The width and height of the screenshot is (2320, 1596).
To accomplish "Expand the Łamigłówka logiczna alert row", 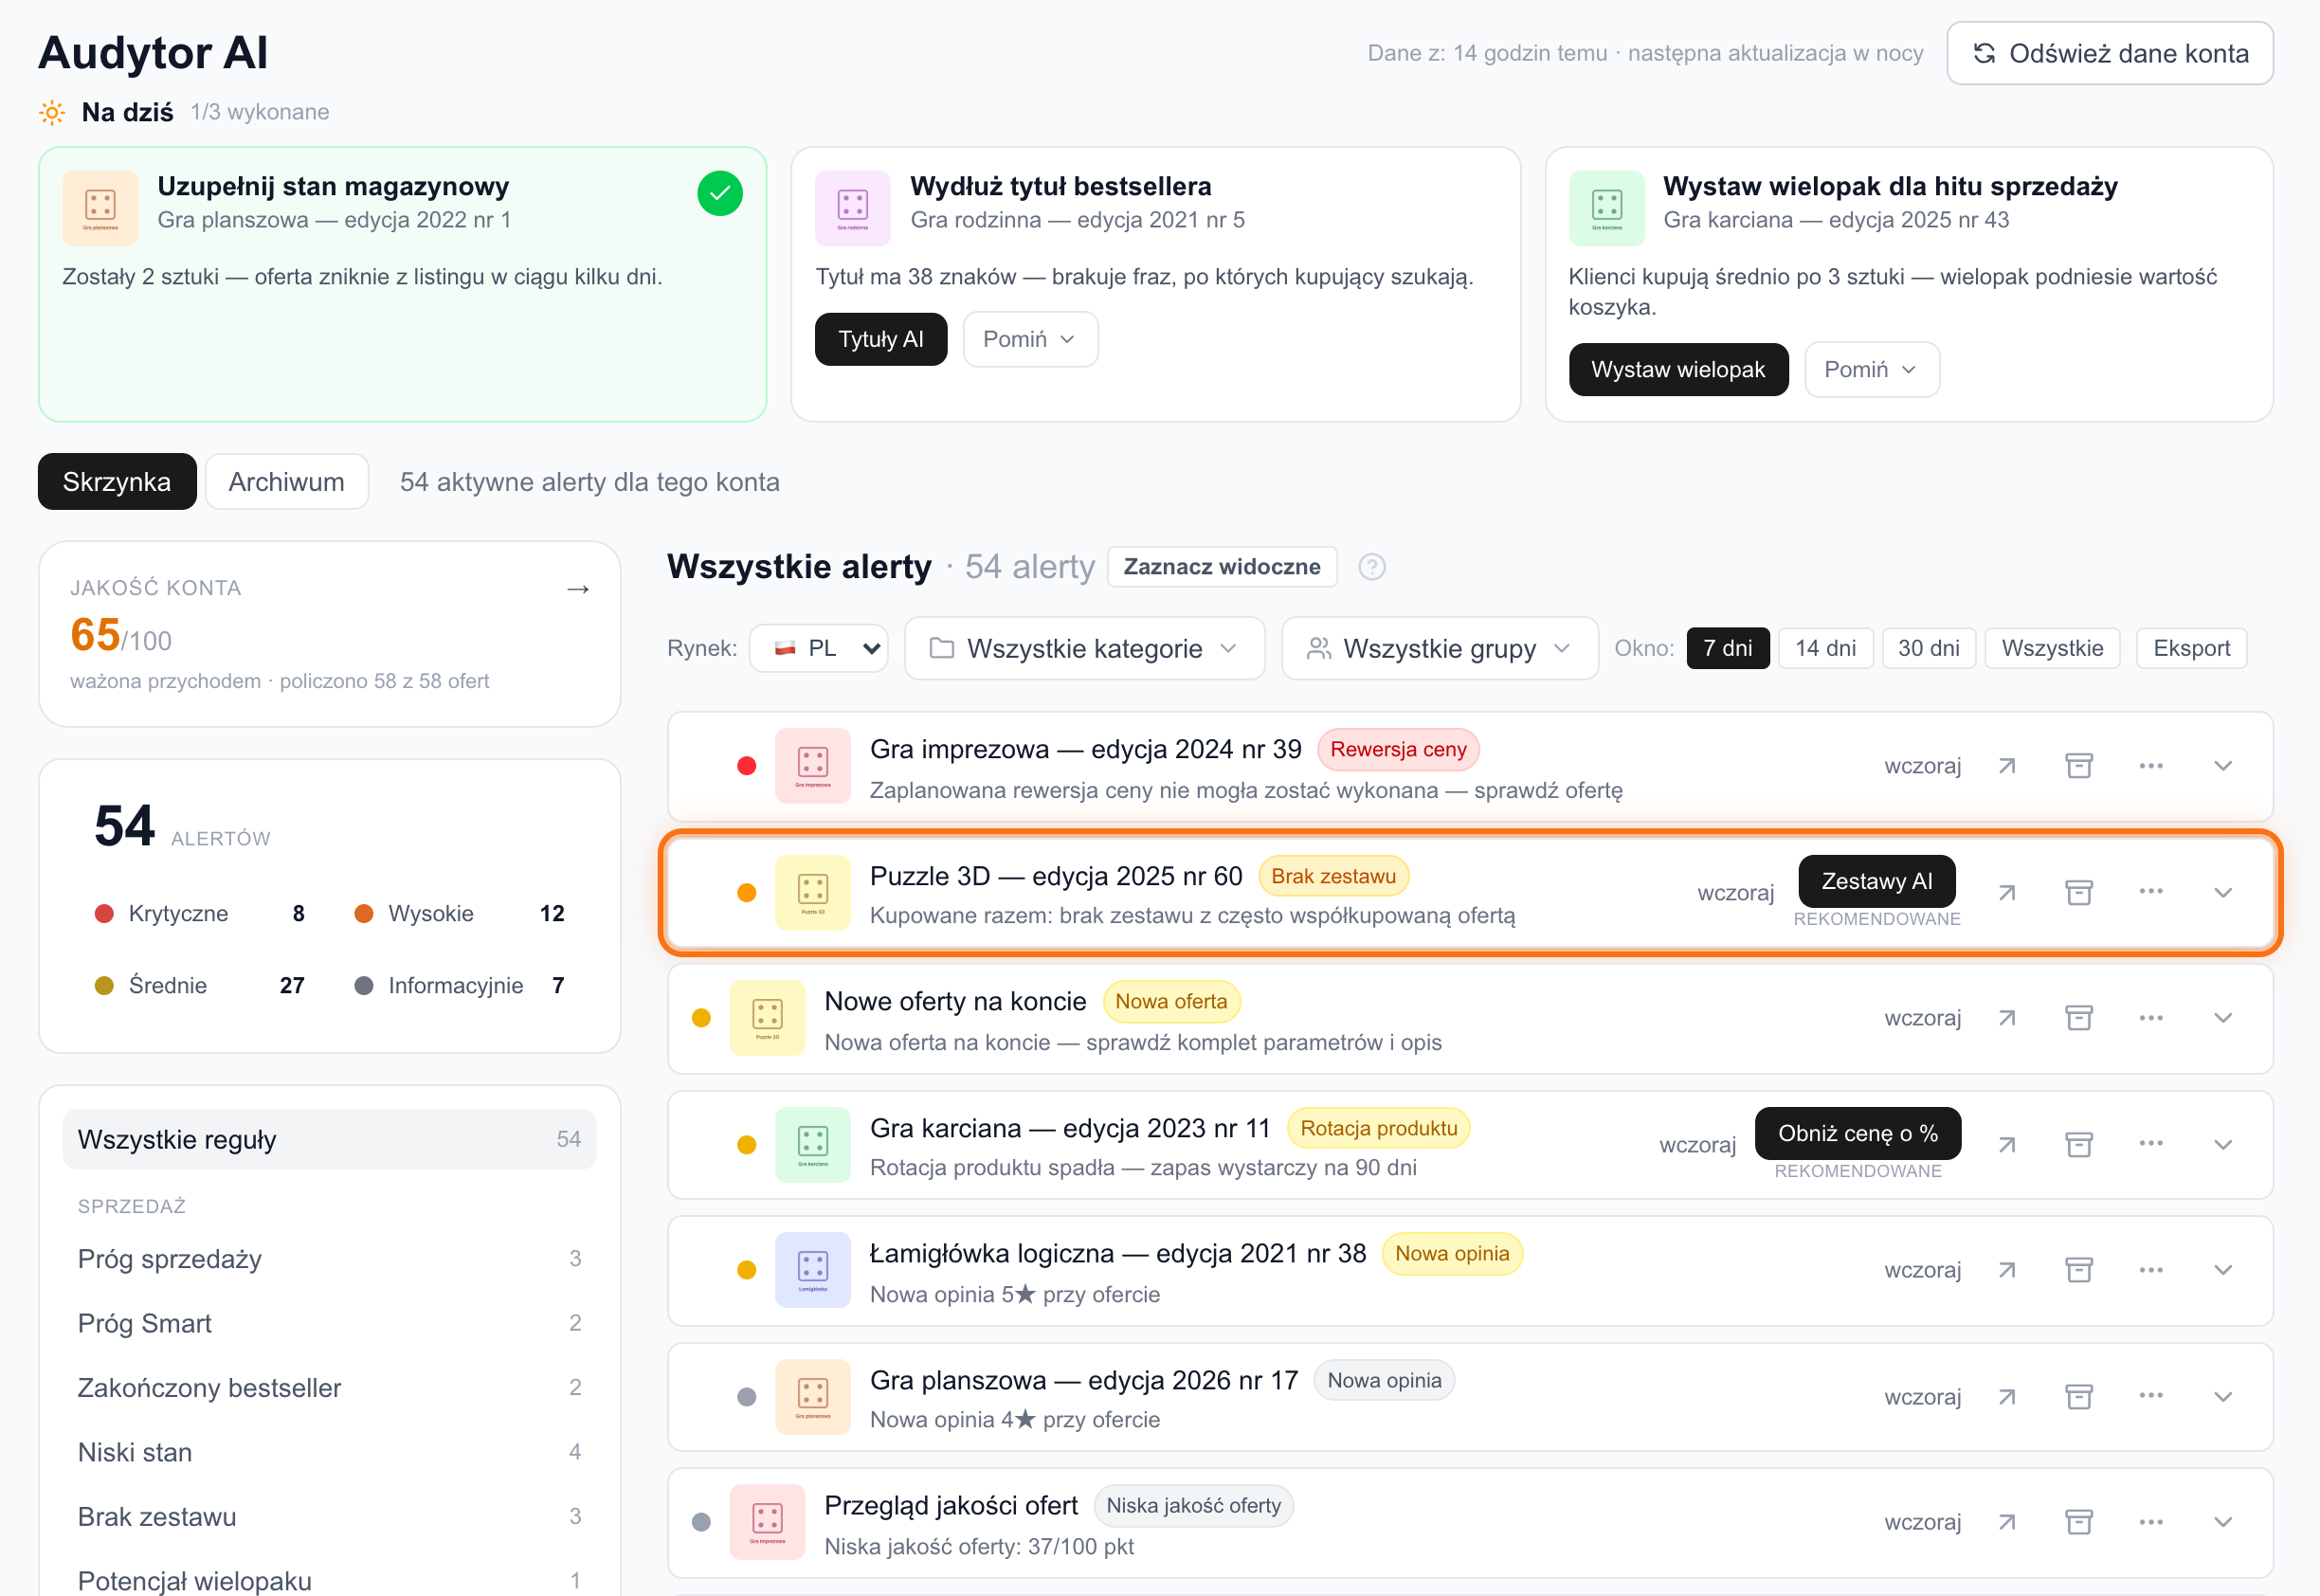I will (x=2222, y=1270).
